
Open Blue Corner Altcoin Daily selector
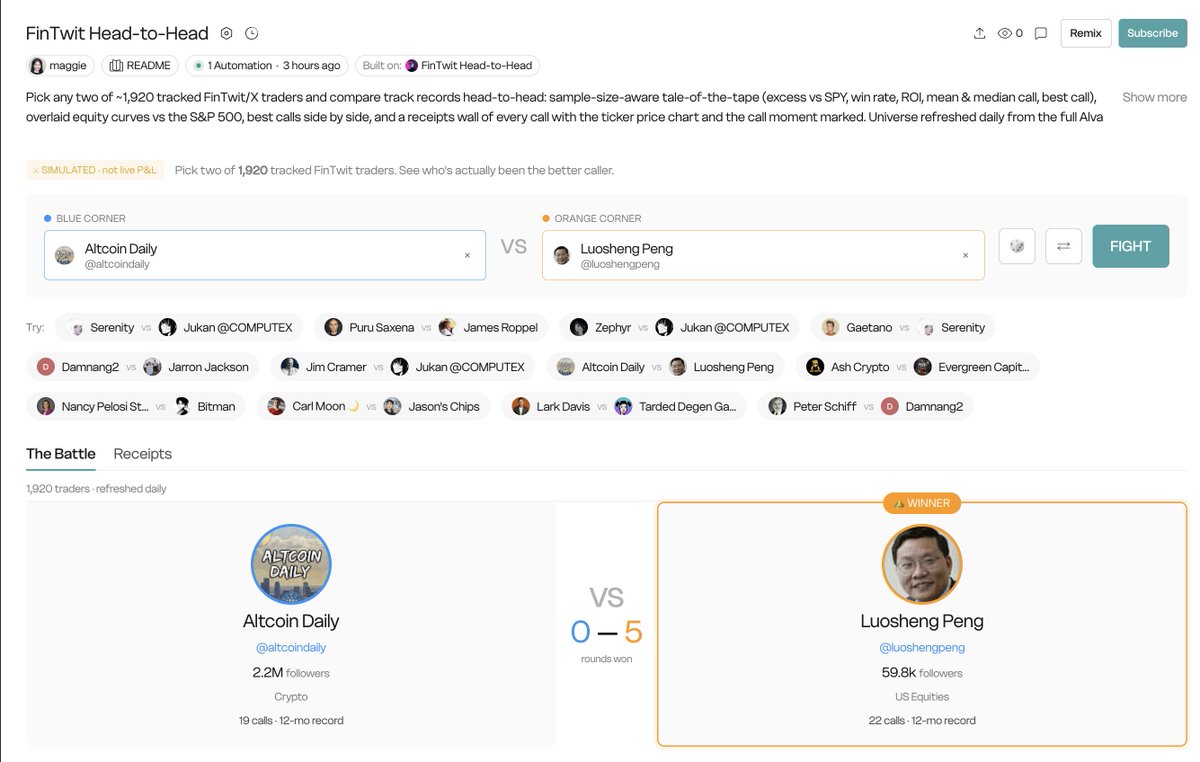coord(265,255)
